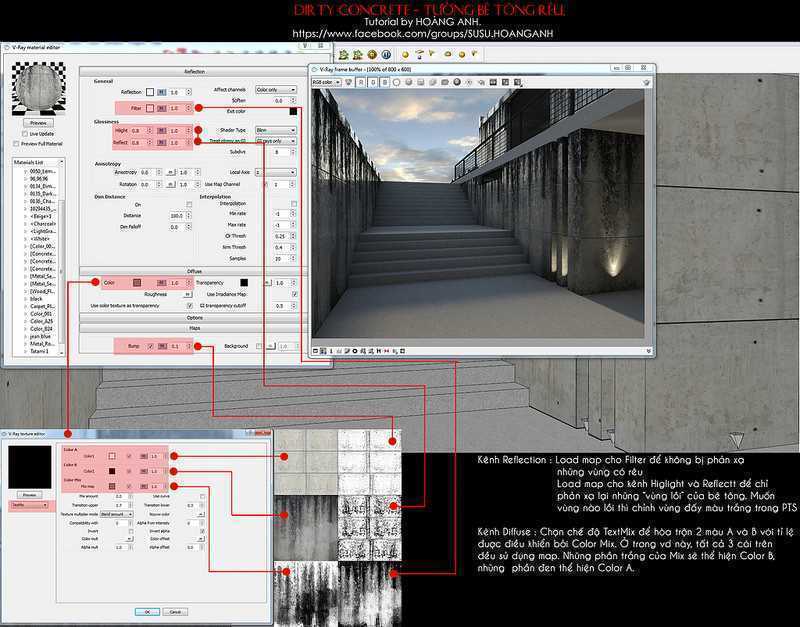Screen dimensions: 800x627
Task: Click the Color B map button in texture editor
Action: (143, 471)
